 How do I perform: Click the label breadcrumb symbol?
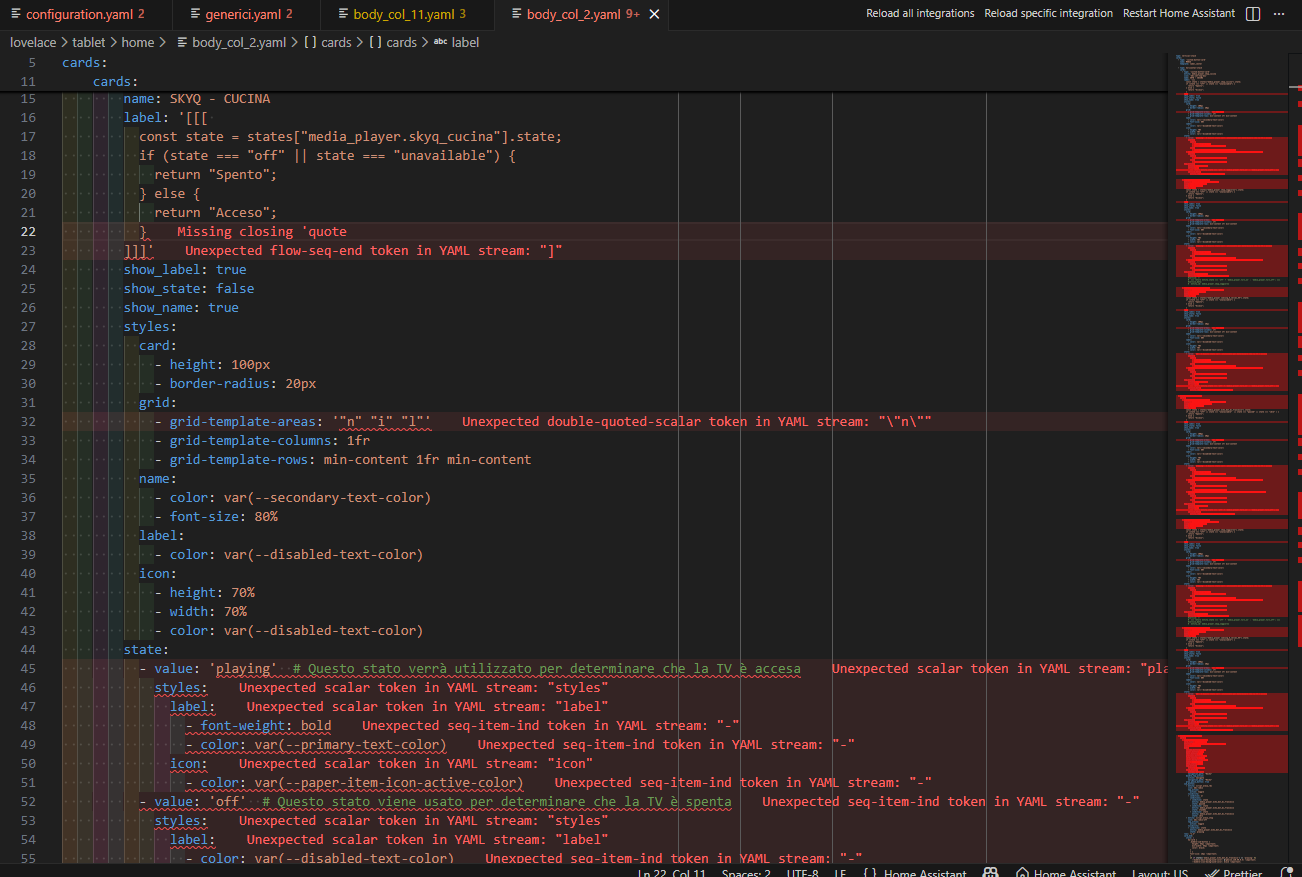point(464,43)
